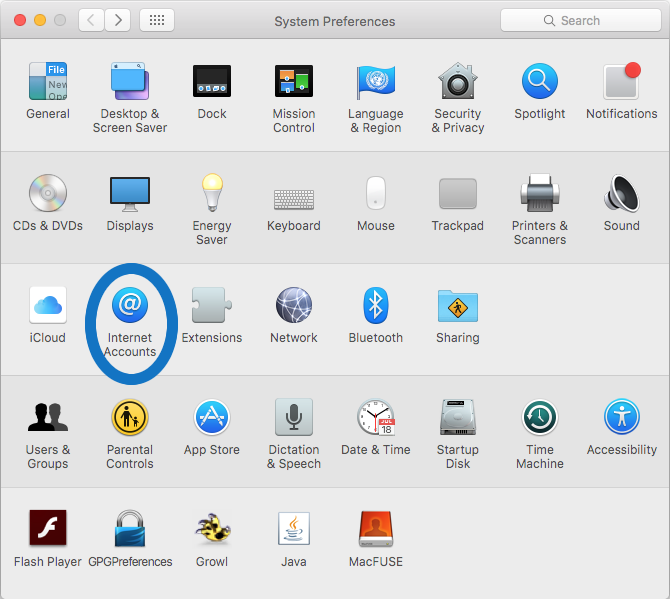Open Bluetooth preferences

[376, 305]
